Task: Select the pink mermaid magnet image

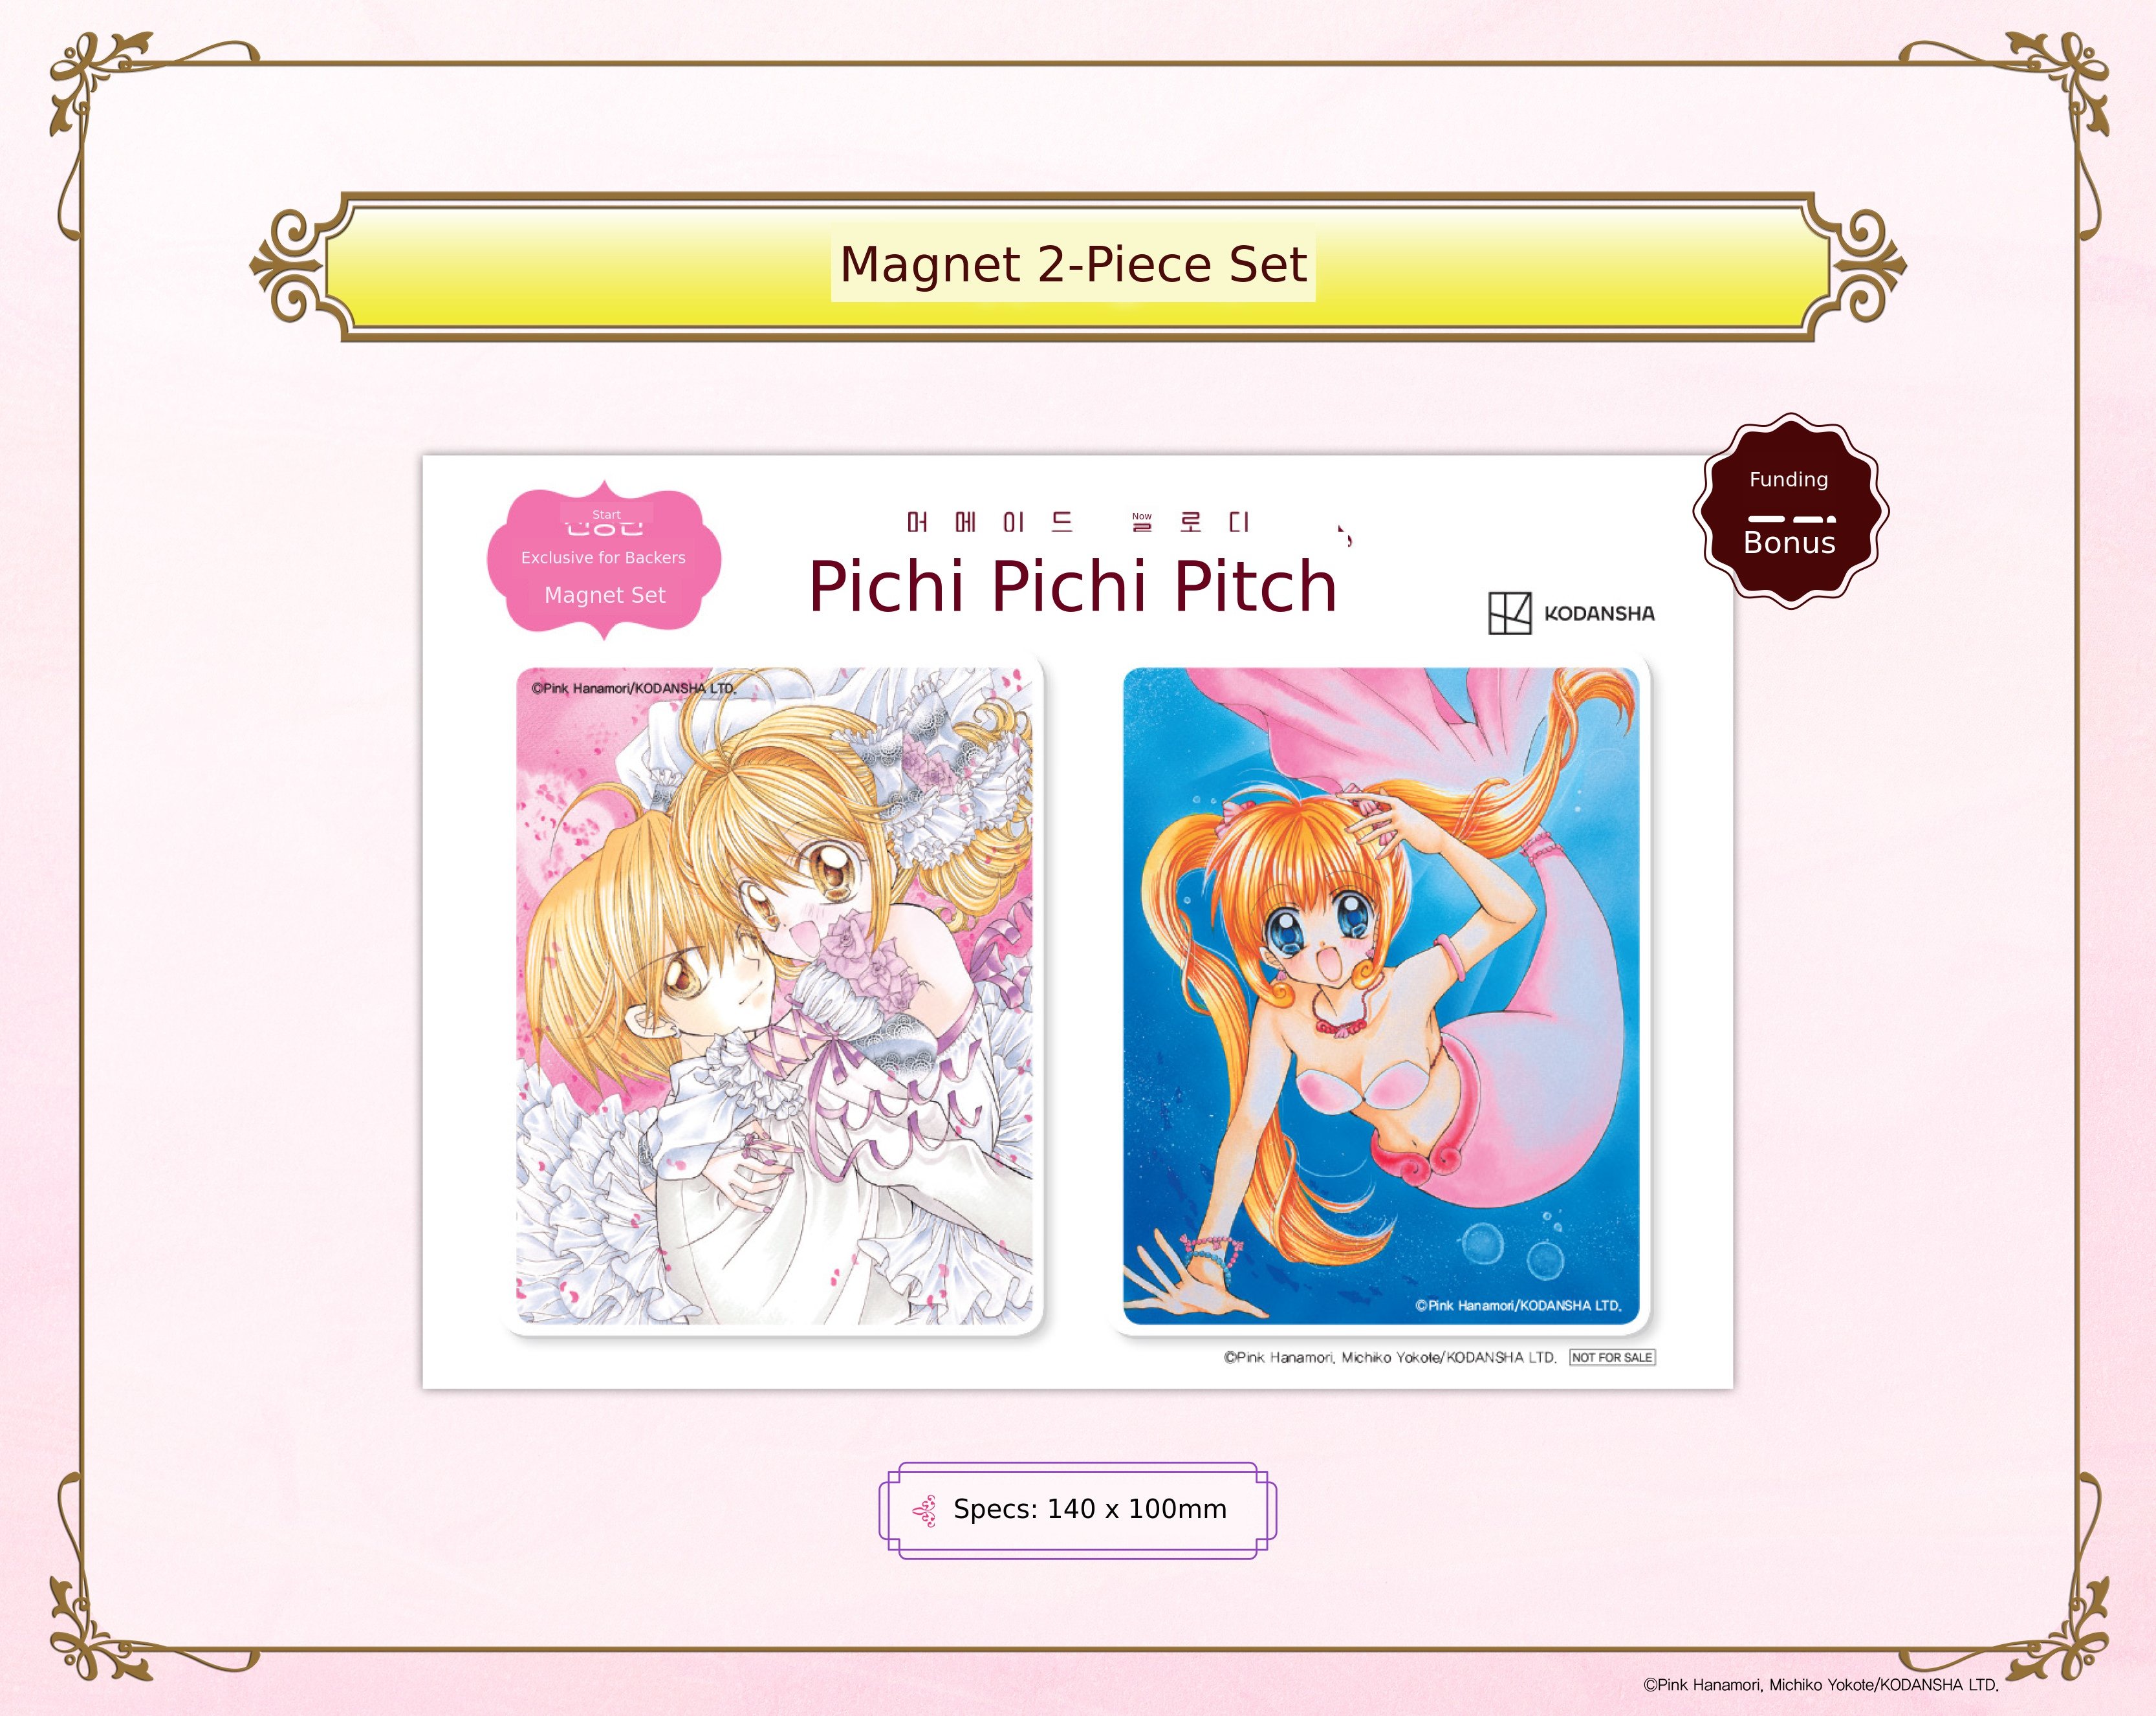Action: coord(1381,996)
